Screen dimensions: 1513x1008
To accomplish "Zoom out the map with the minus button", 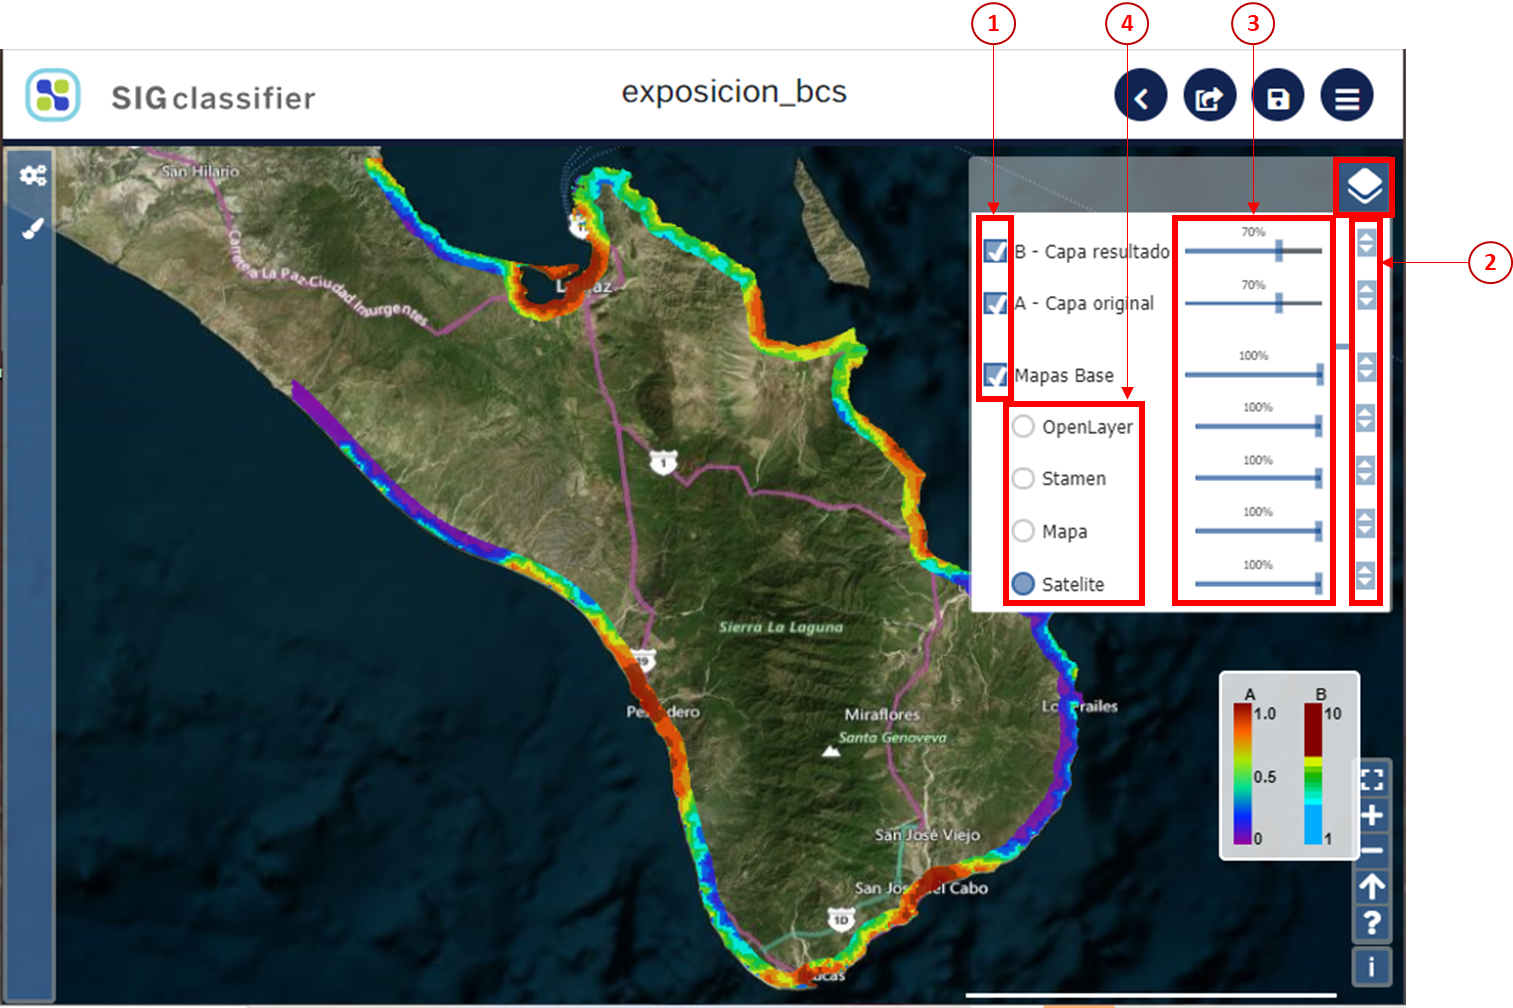I will point(1372,851).
